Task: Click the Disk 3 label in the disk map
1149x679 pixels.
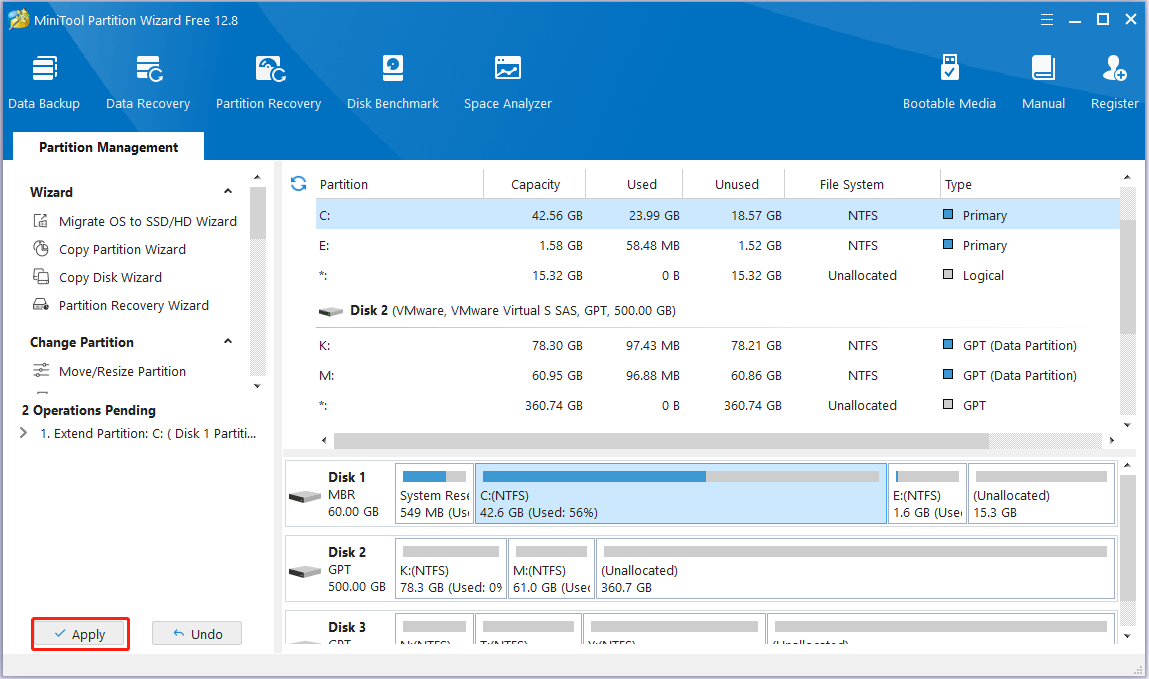Action: [347, 627]
